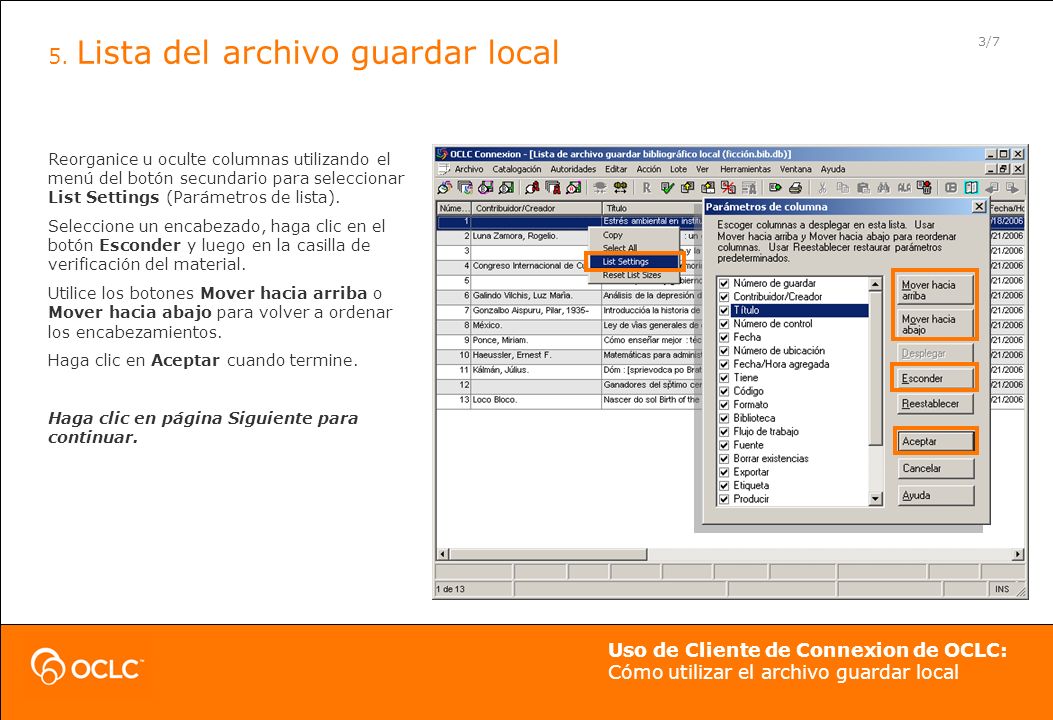The height and width of the screenshot is (720, 1053).
Task: Click the green checkmark Validate icon
Action: pyautogui.click(x=667, y=187)
